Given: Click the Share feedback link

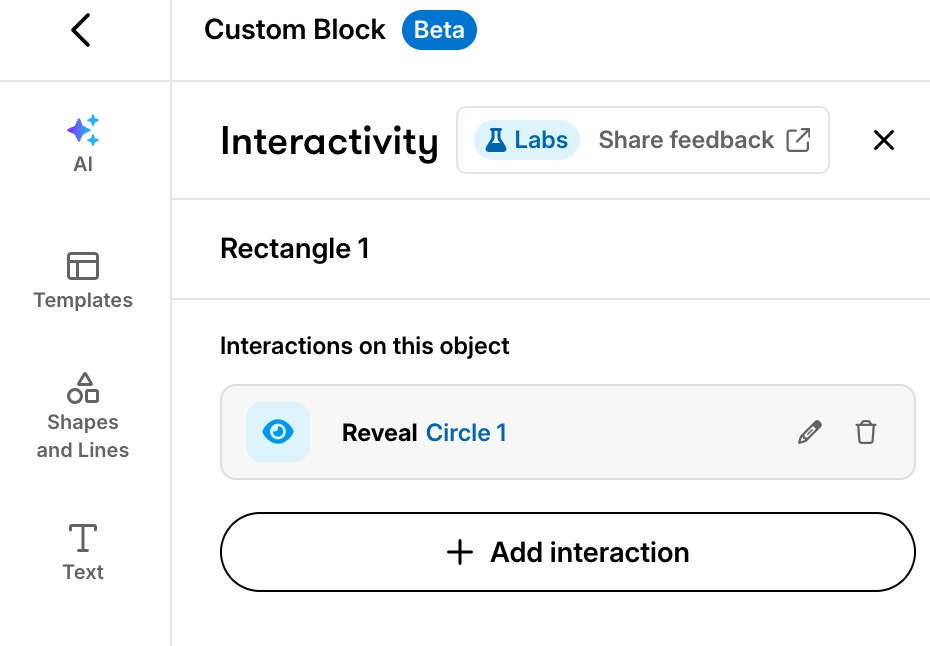Looking at the screenshot, I should click(686, 140).
